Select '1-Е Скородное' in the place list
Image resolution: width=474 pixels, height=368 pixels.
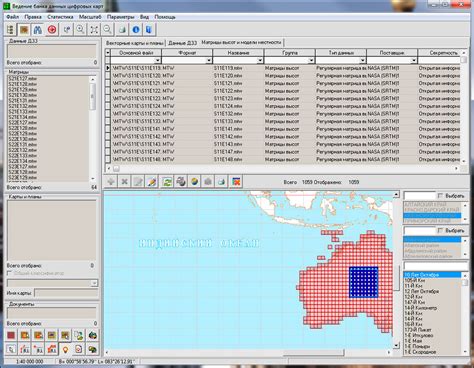420,352
